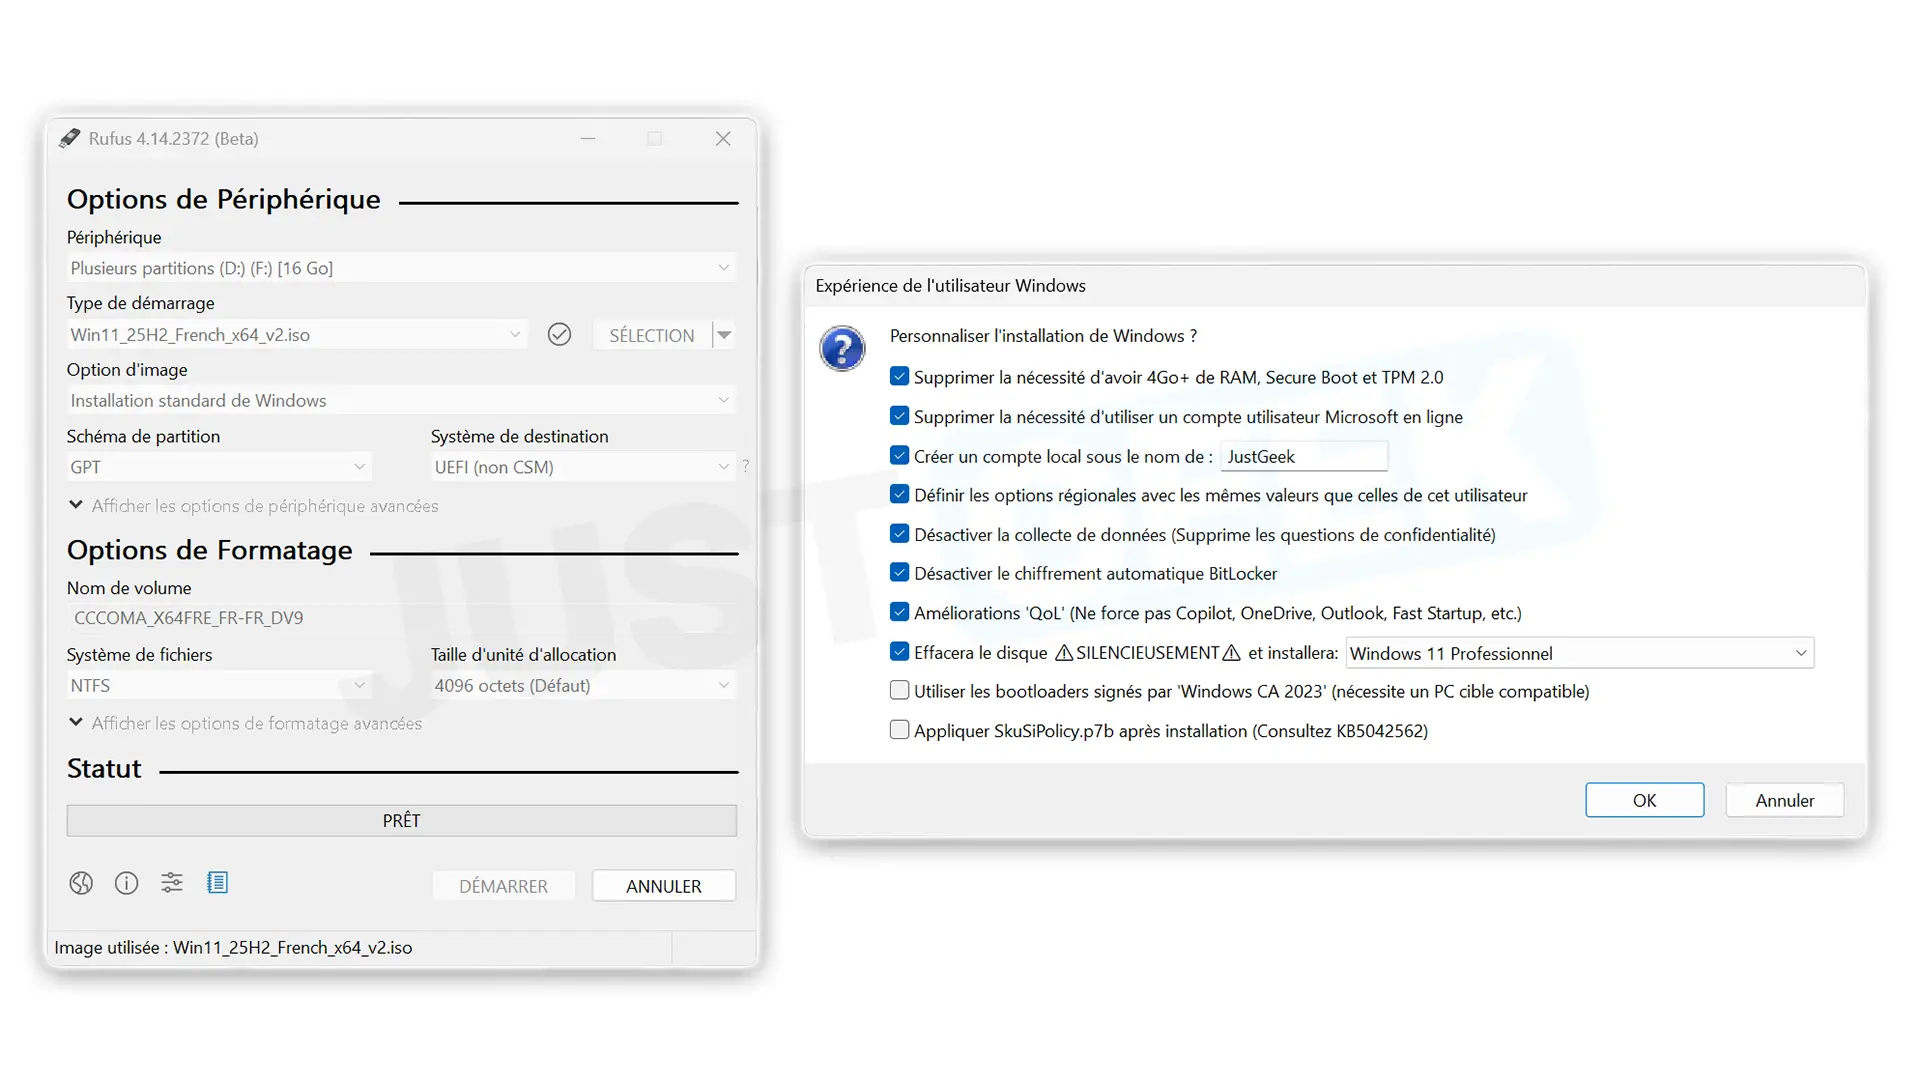The height and width of the screenshot is (1080, 1920).
Task: Open the Schéma de partition GPT dropdown
Action: click(219, 467)
